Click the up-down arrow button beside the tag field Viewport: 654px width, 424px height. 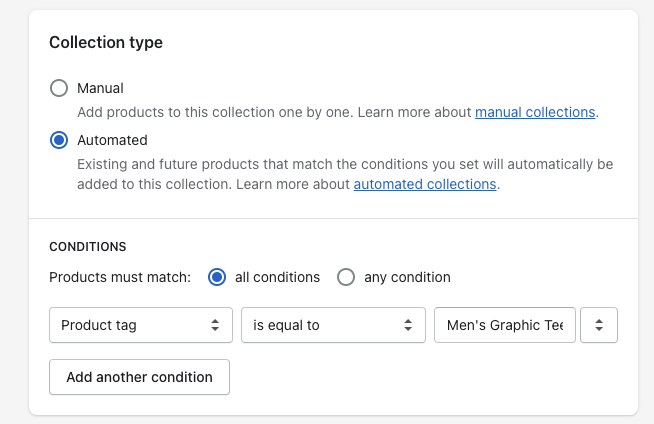599,325
